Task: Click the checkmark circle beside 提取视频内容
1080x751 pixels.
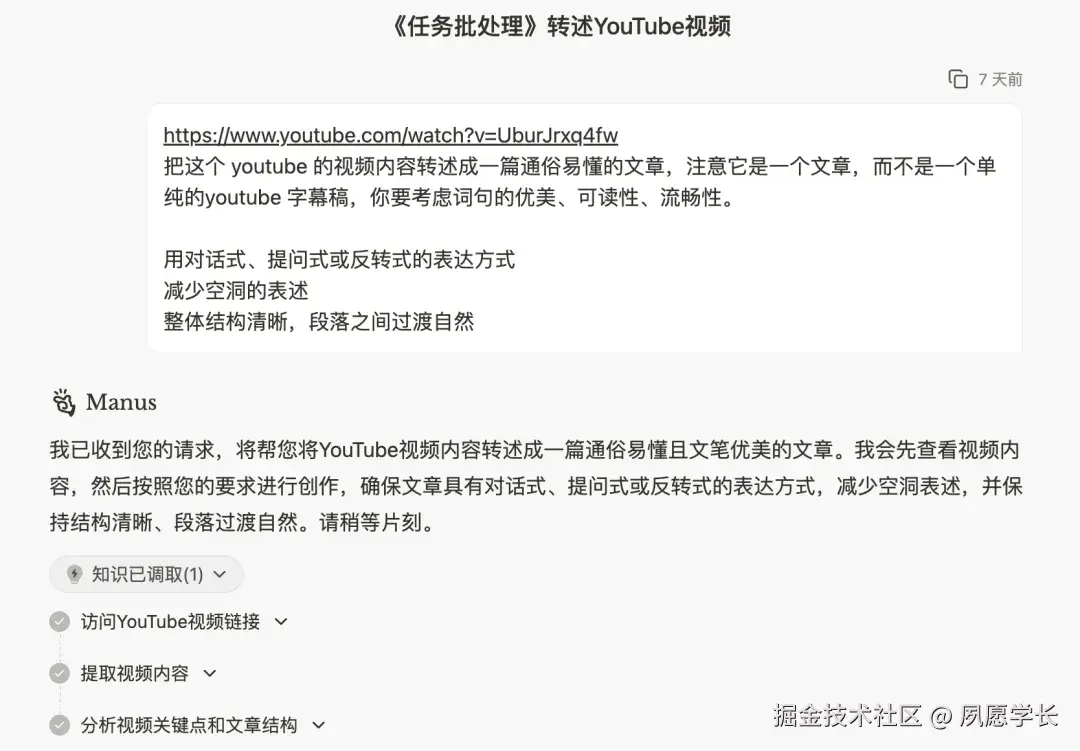Action: [x=60, y=673]
